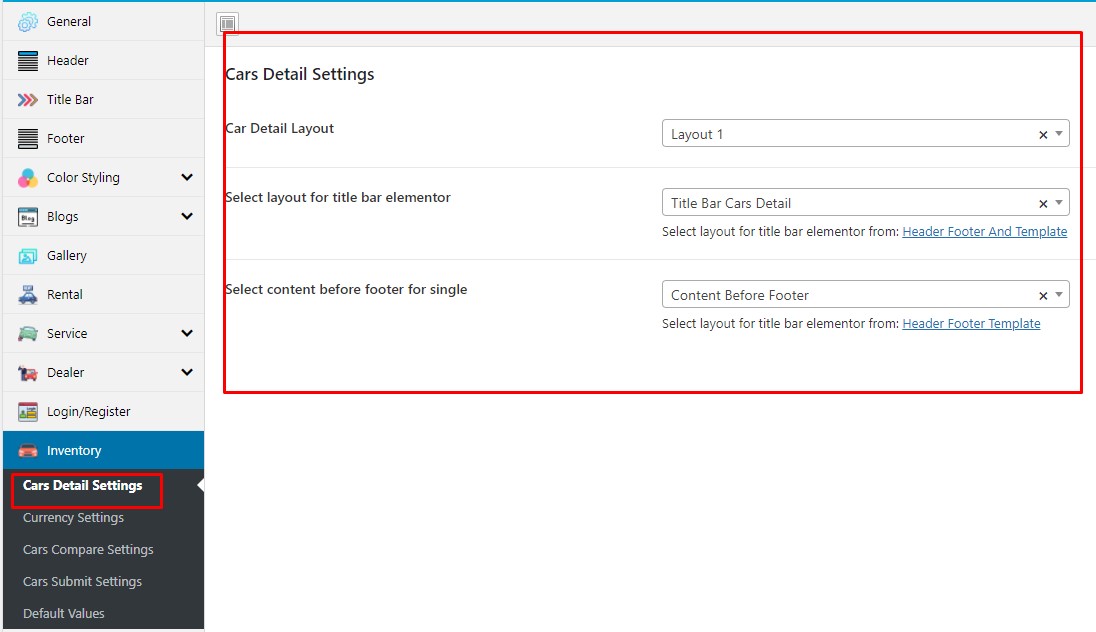Go to Cars Submit Settings
The width and height of the screenshot is (1096, 632).
[82, 582]
